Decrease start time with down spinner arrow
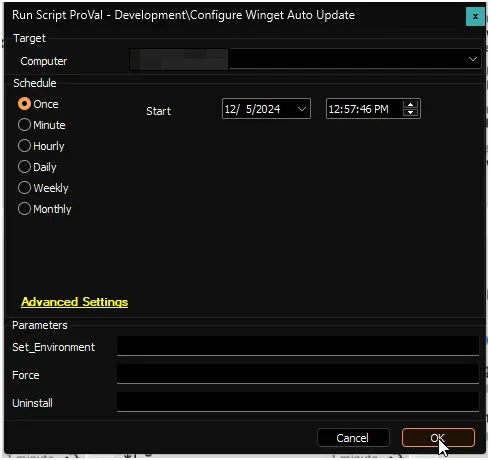Screen dimensions: 490x460 click(410, 112)
